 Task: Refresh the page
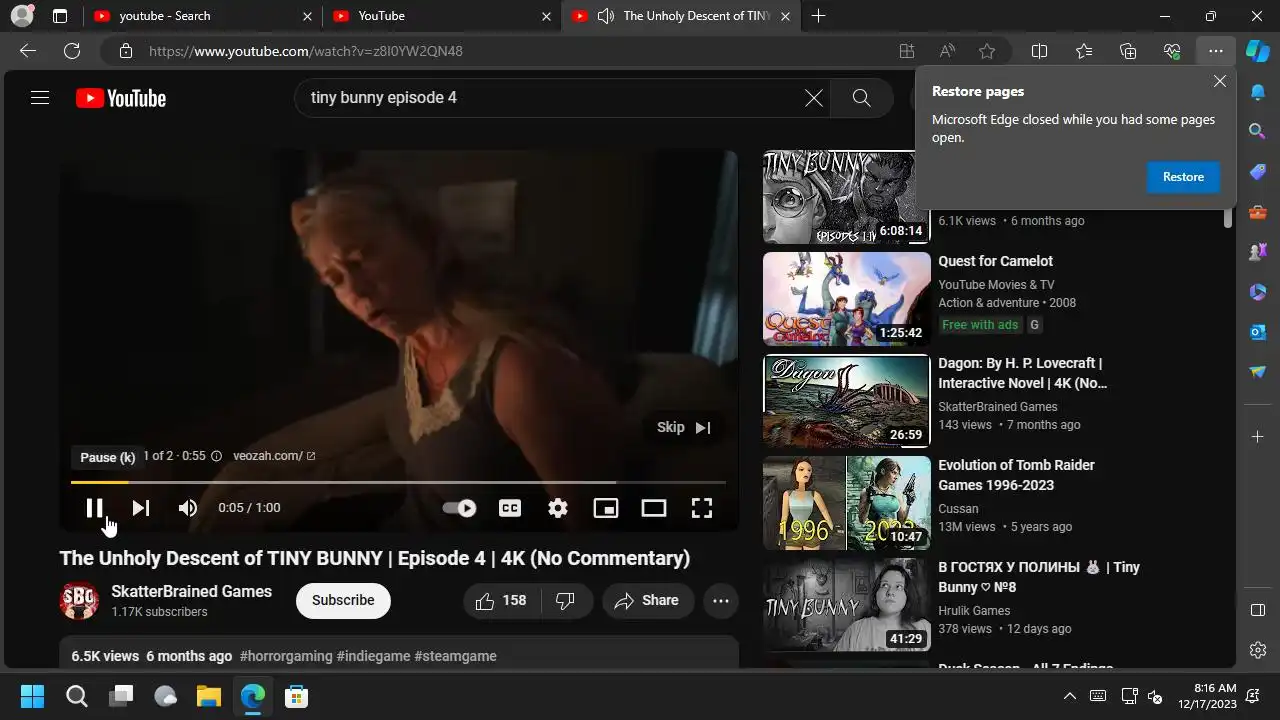point(72,51)
